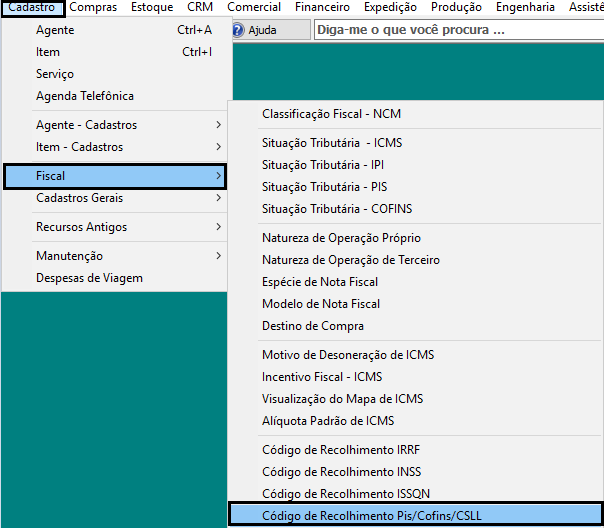Select Item entry with Ctrl+I shortcut
The width and height of the screenshot is (605, 528).
click(x=117, y=52)
